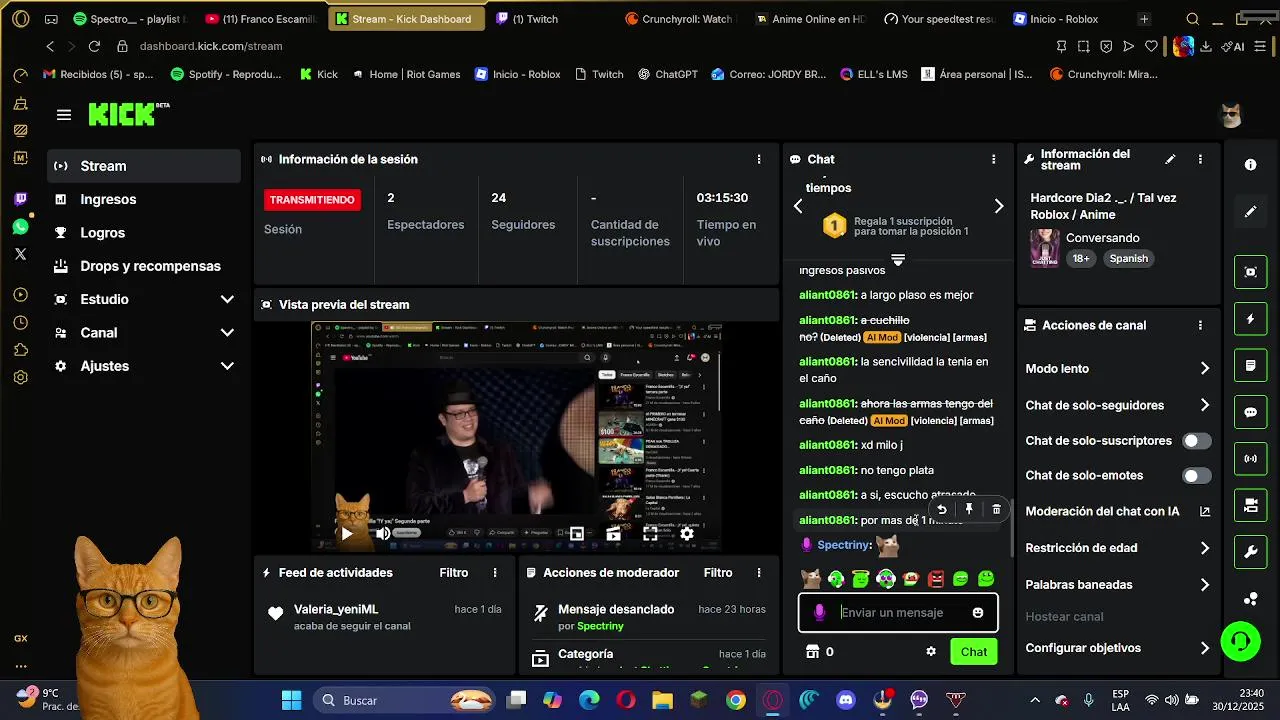This screenshot has width=1280, height=720.
Task: Pin the hovered chat message
Action: pyautogui.click(x=969, y=509)
